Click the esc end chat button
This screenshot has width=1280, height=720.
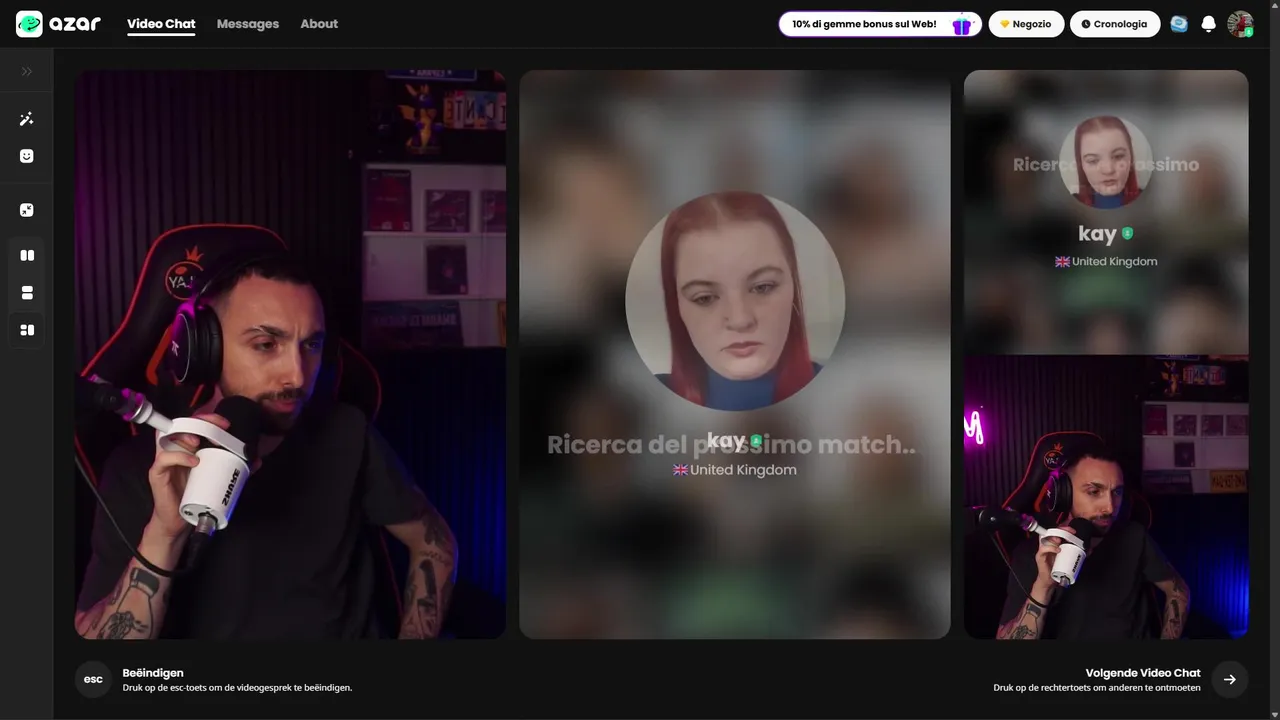coord(93,679)
